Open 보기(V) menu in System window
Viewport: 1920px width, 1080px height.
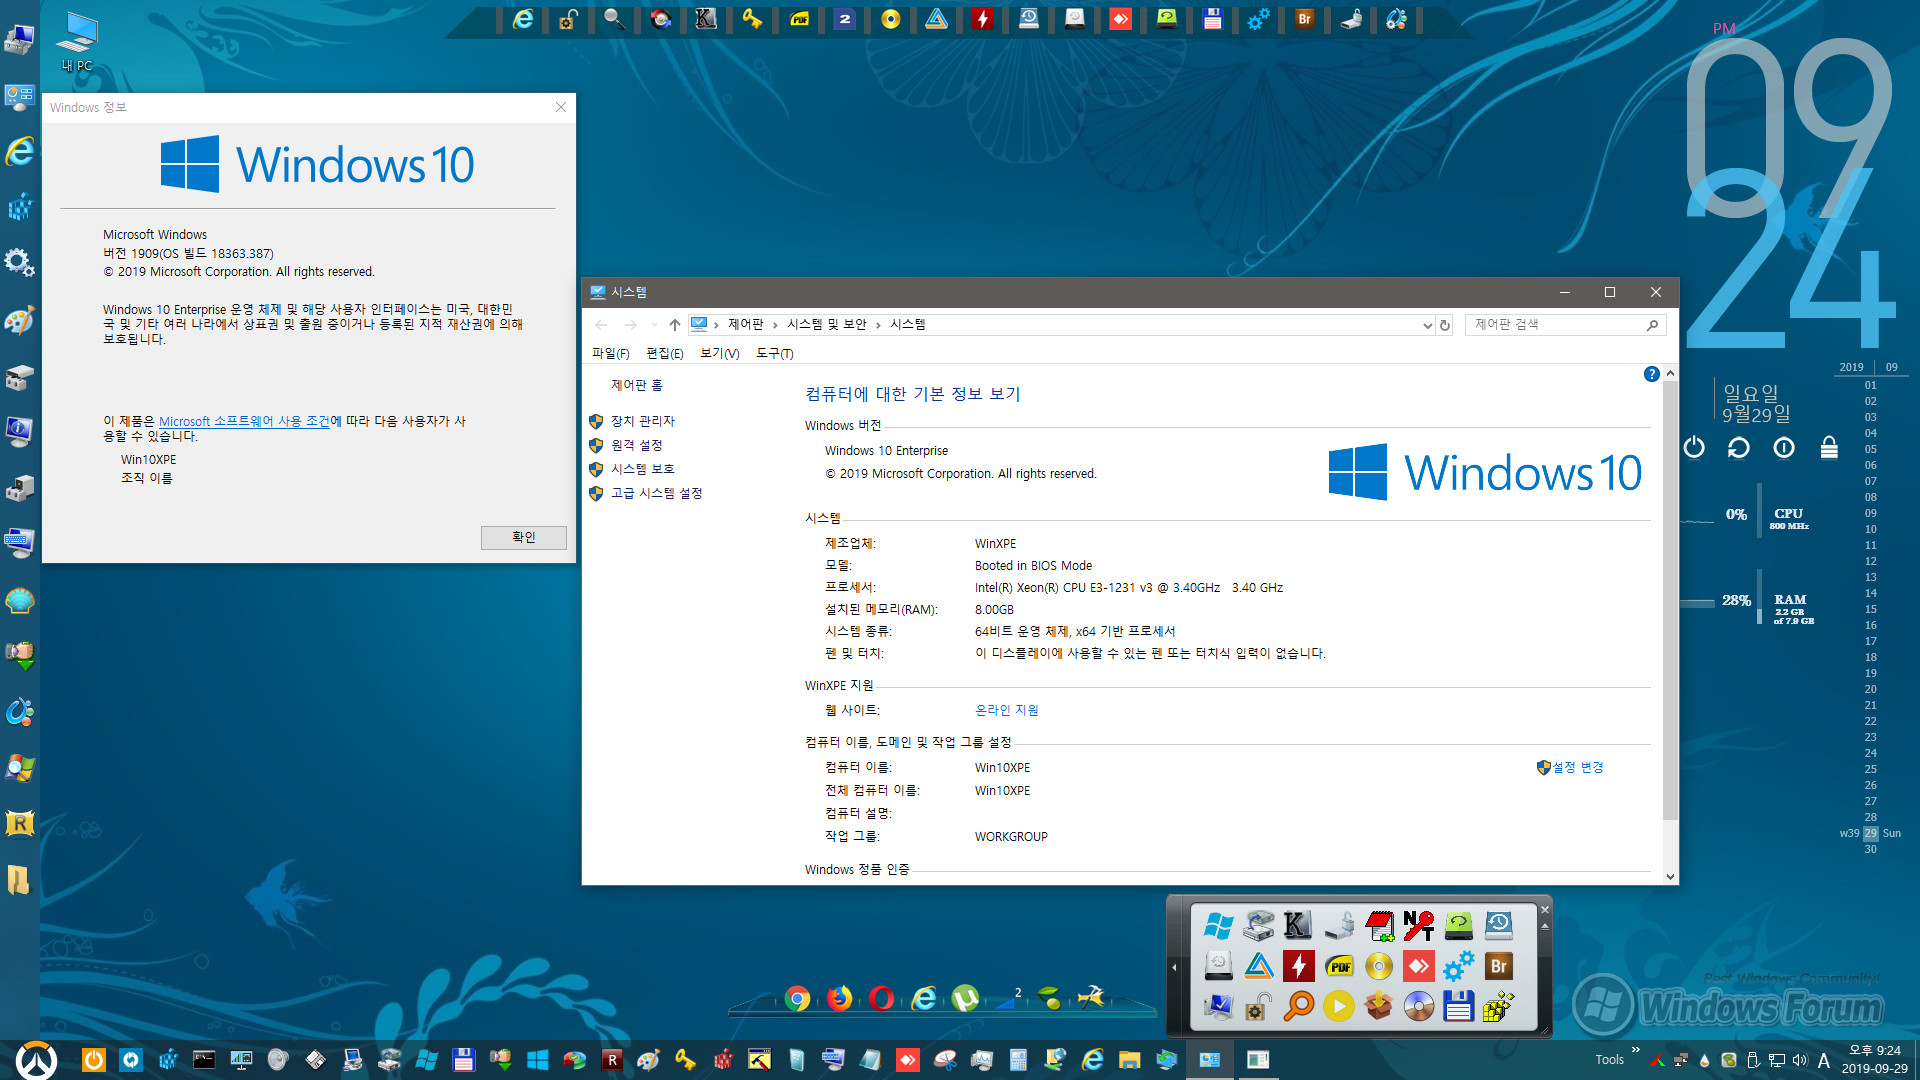[719, 353]
